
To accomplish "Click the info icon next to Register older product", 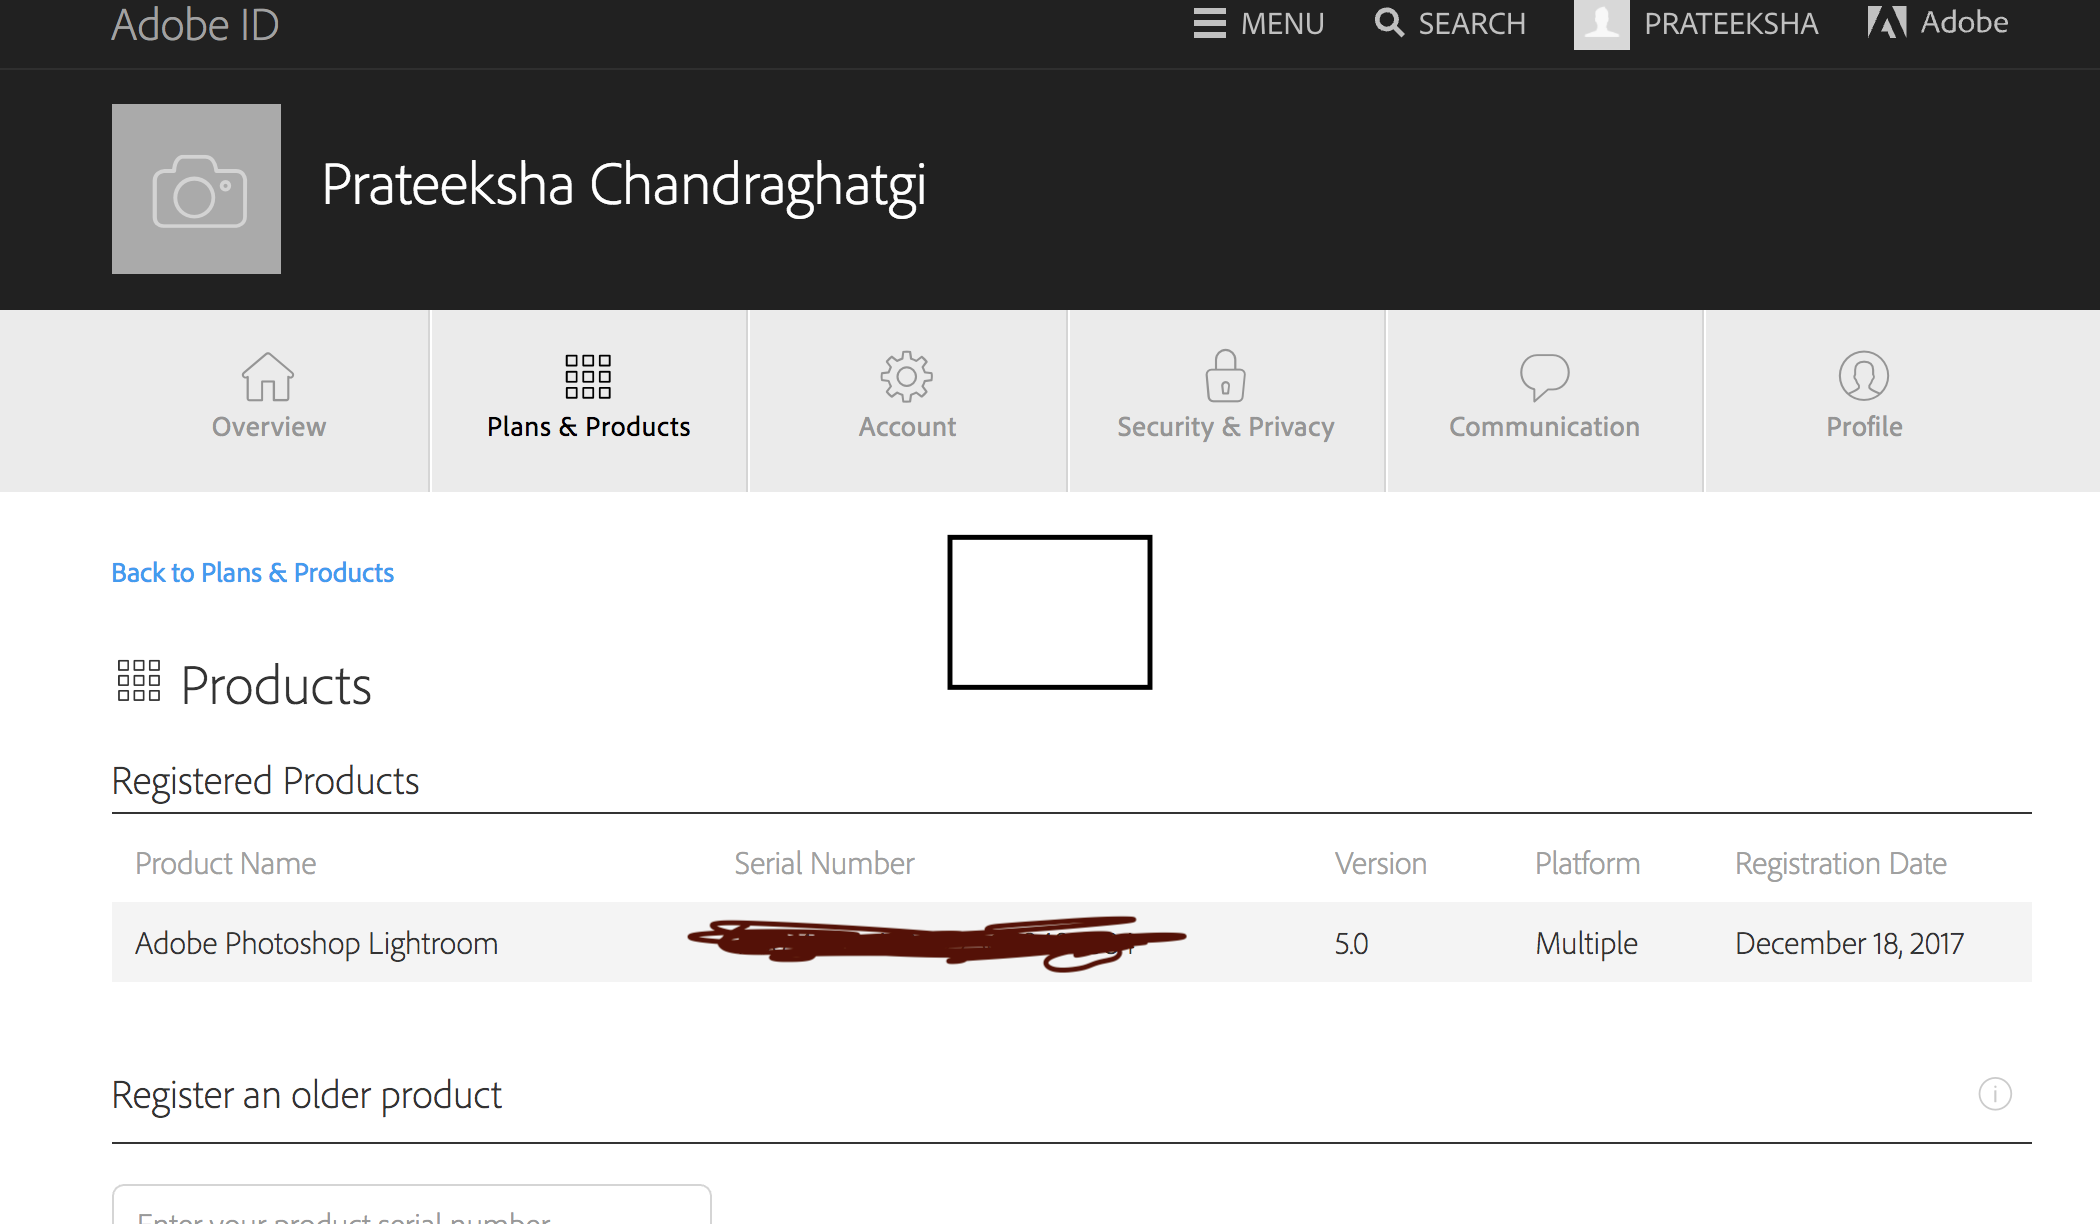I will [1997, 1093].
